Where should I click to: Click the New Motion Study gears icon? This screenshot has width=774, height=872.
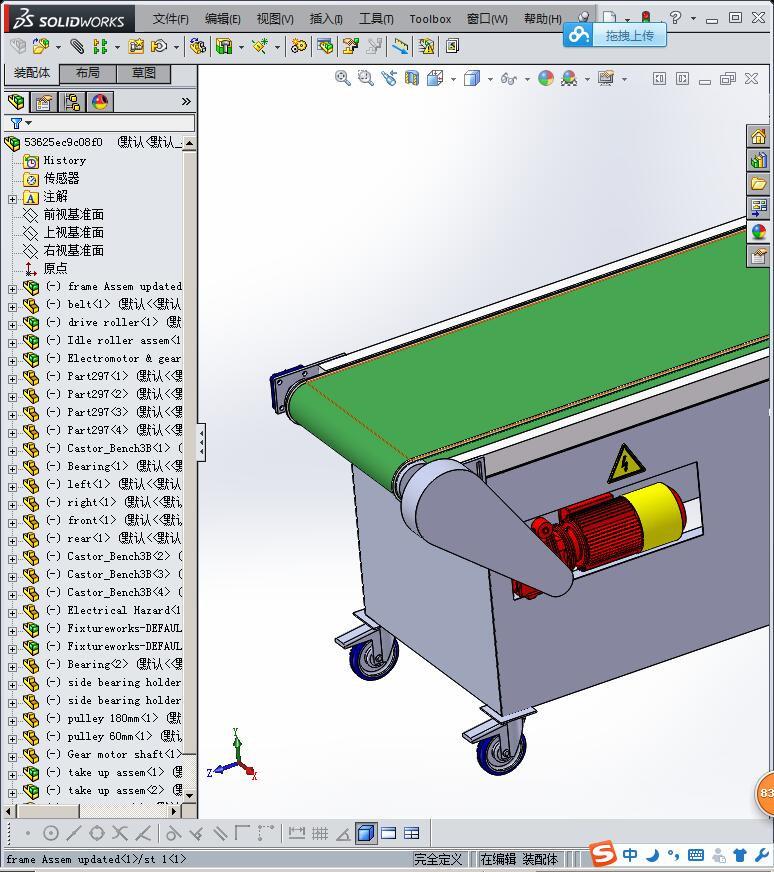coord(299,46)
